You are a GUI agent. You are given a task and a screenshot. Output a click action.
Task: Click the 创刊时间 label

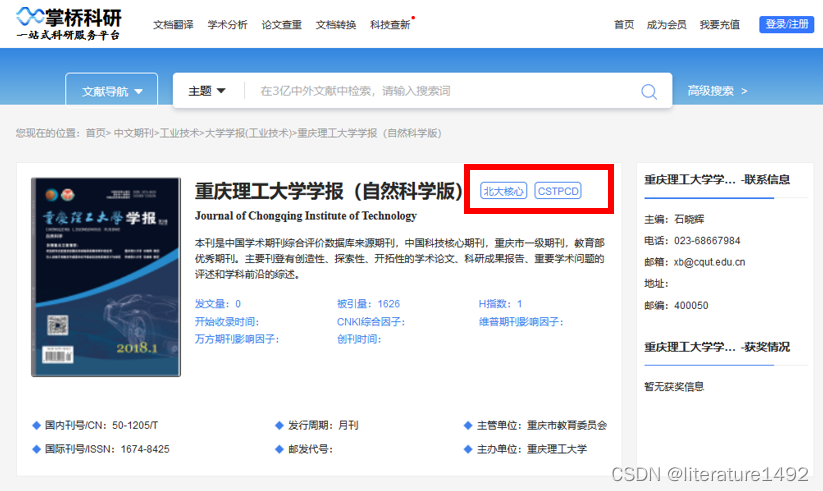358,339
